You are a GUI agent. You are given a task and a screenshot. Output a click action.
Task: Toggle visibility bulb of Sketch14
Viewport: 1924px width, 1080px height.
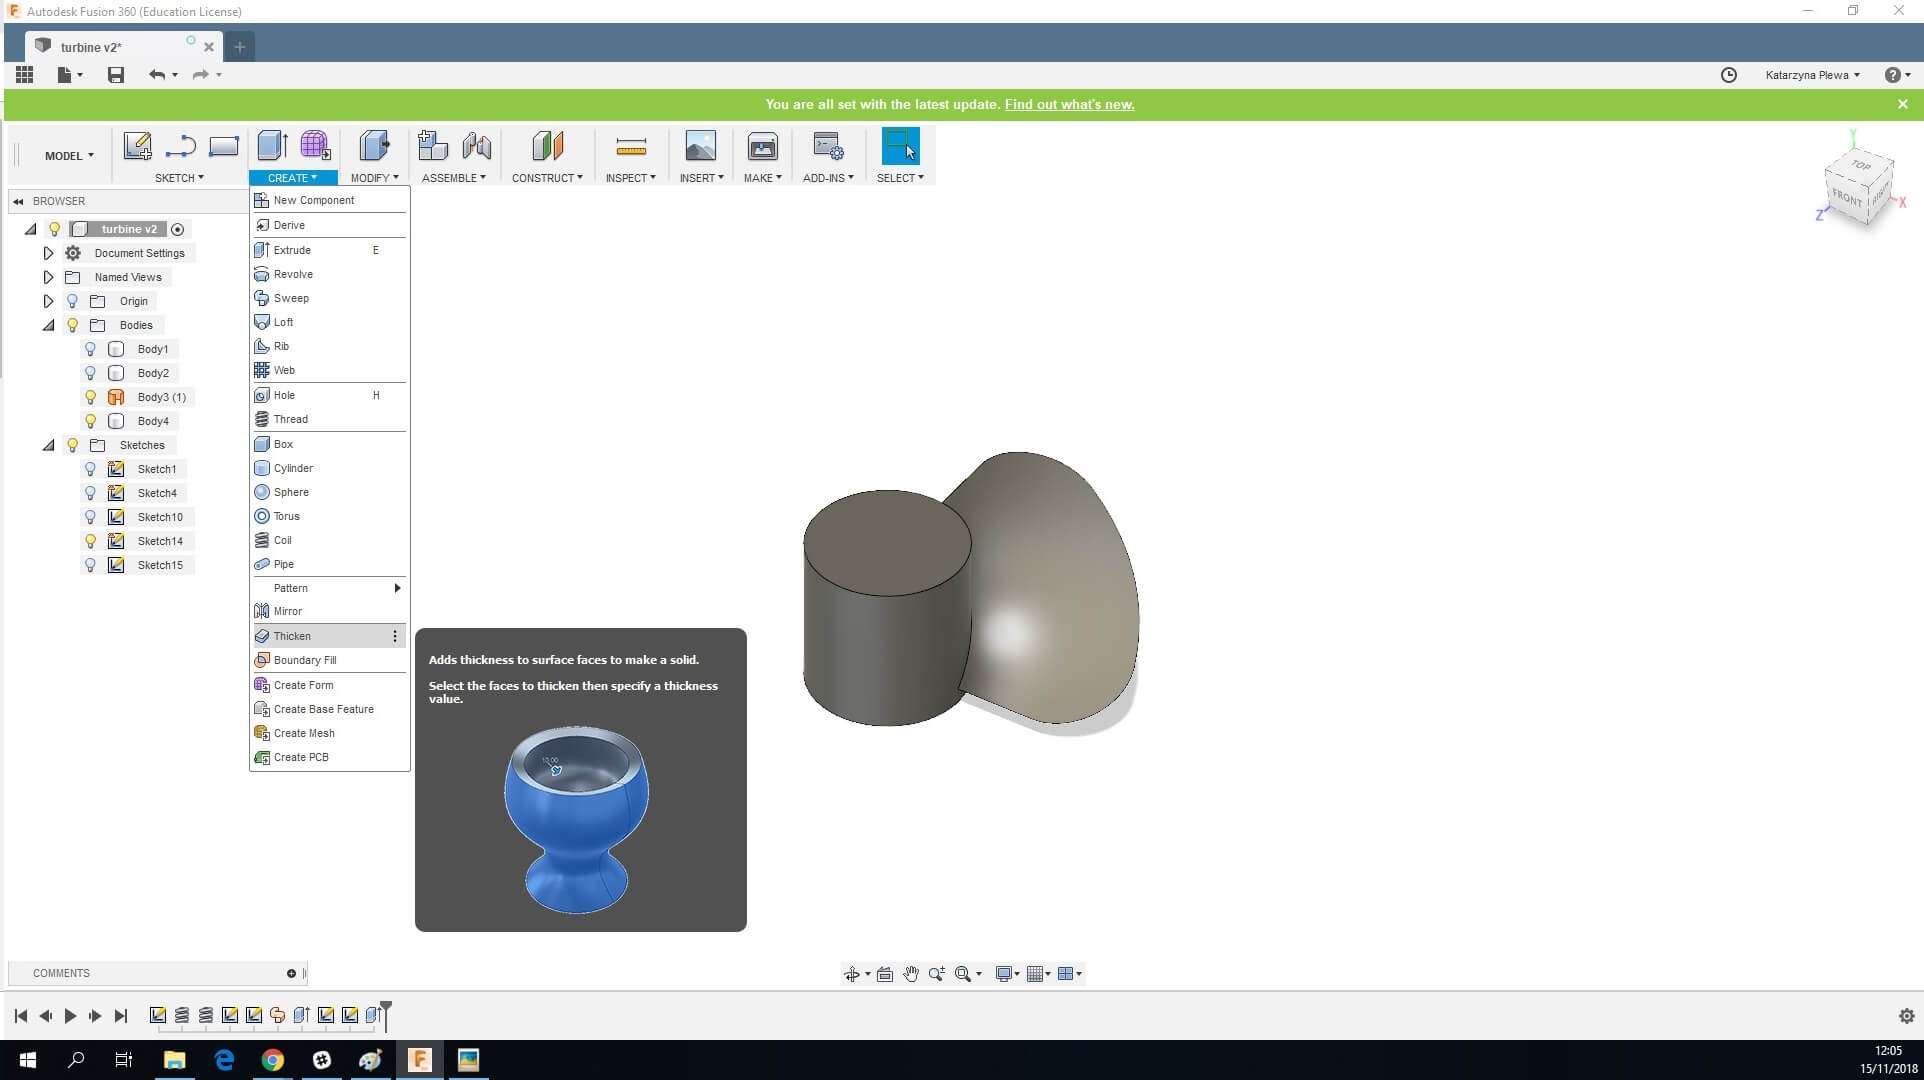point(90,541)
